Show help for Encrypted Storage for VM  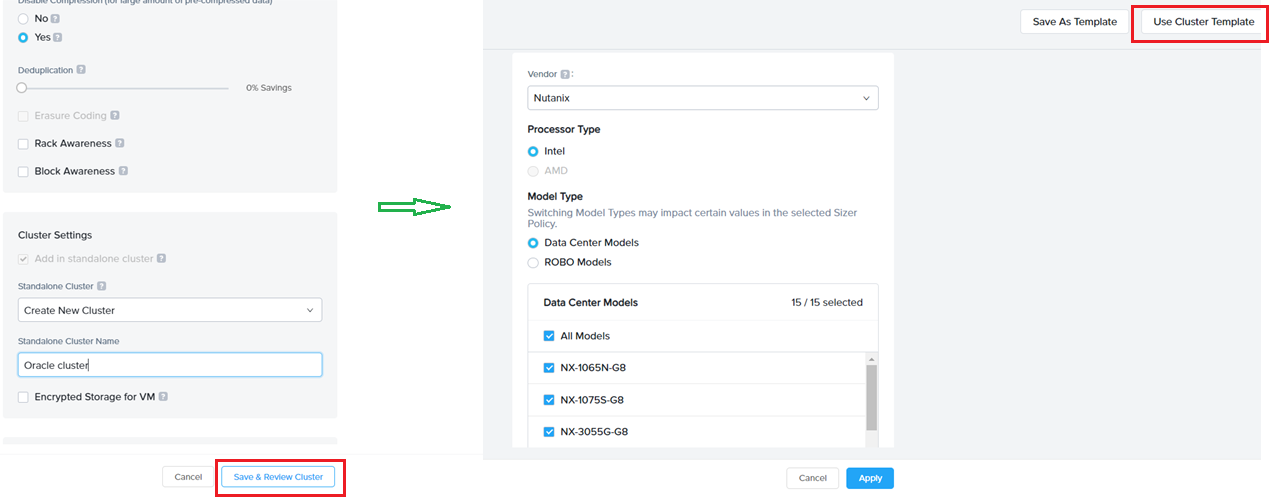[163, 397]
